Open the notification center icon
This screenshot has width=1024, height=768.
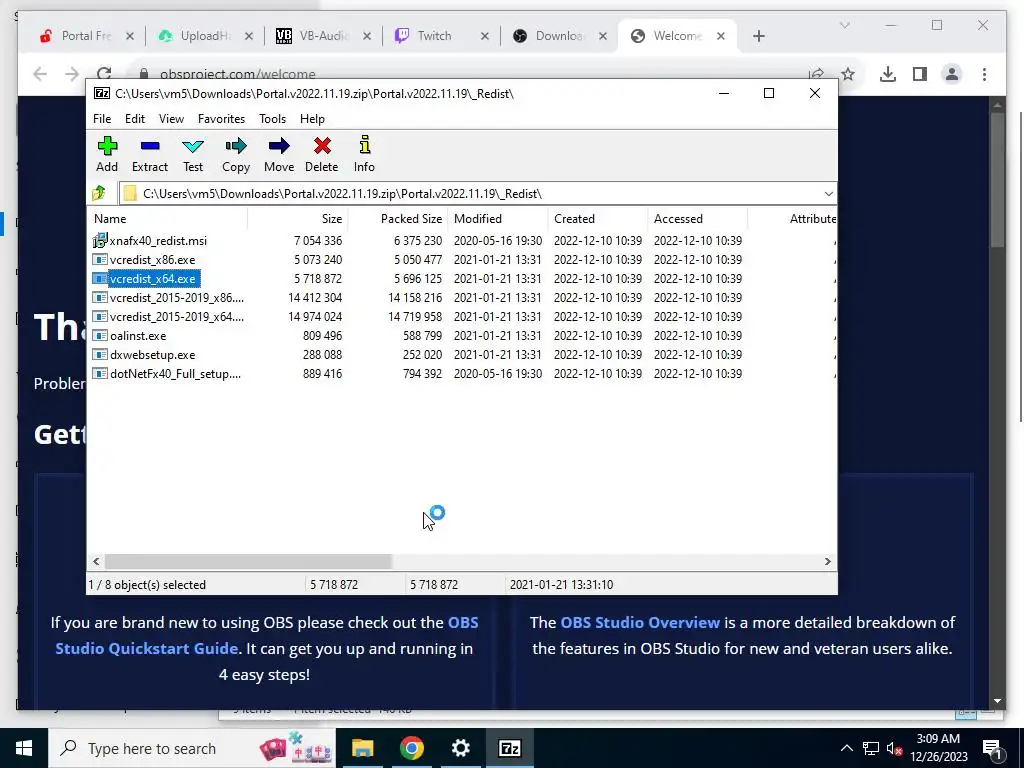pos(992,748)
